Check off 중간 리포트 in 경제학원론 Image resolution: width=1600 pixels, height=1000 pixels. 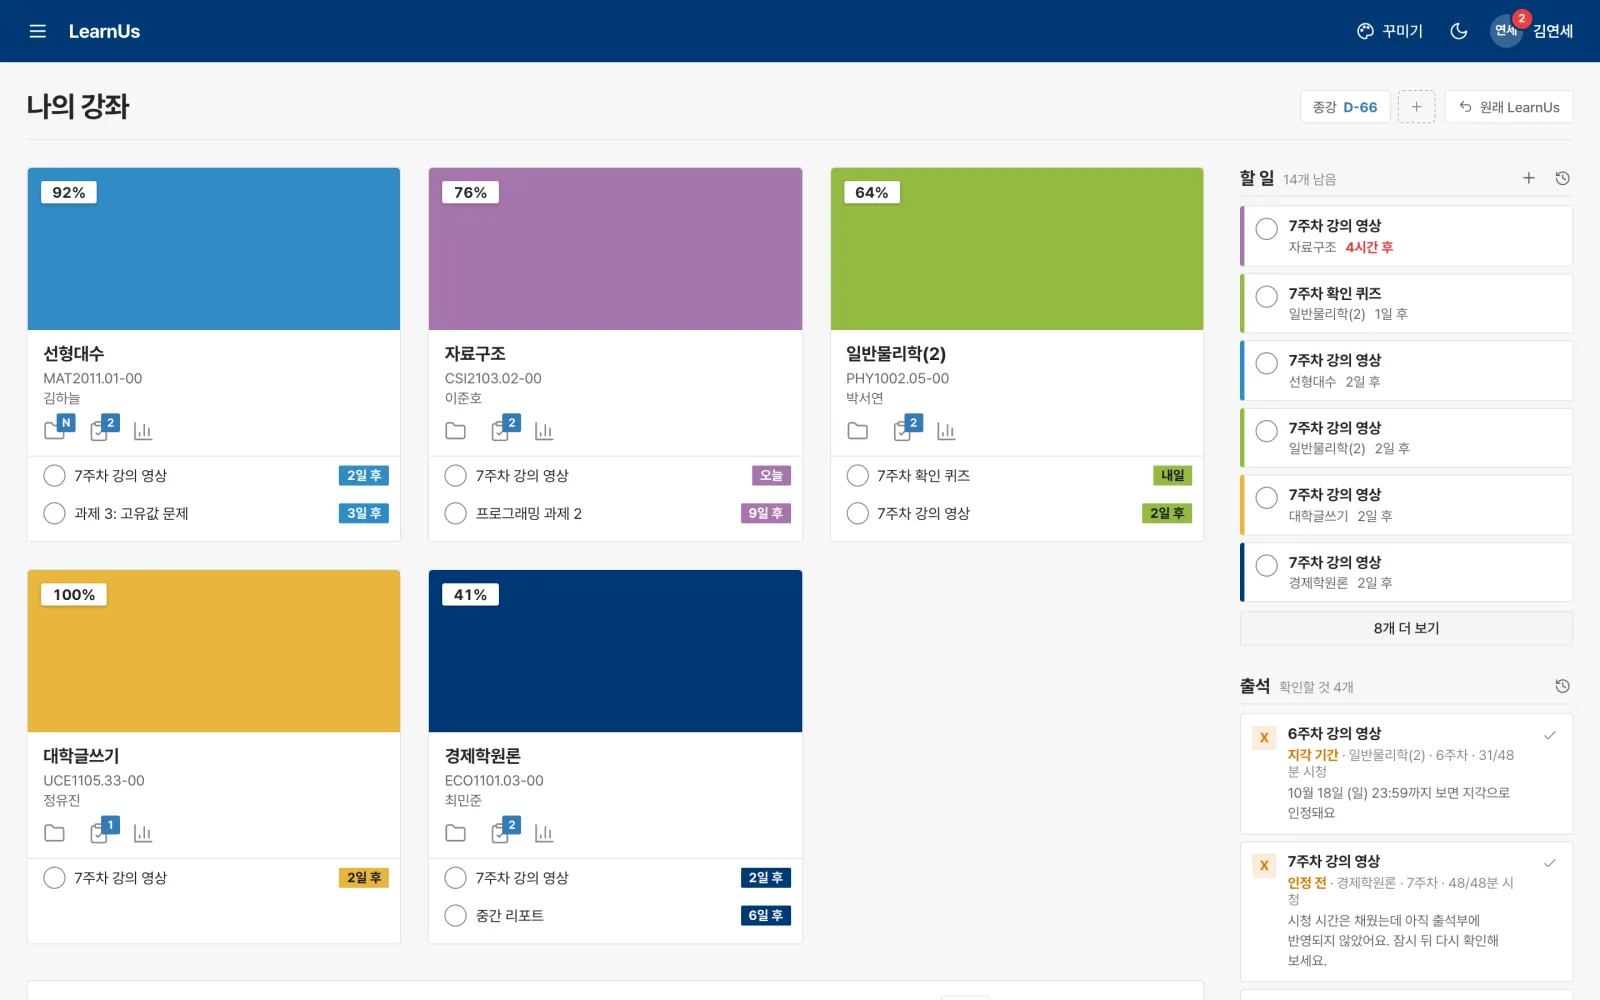coord(456,915)
